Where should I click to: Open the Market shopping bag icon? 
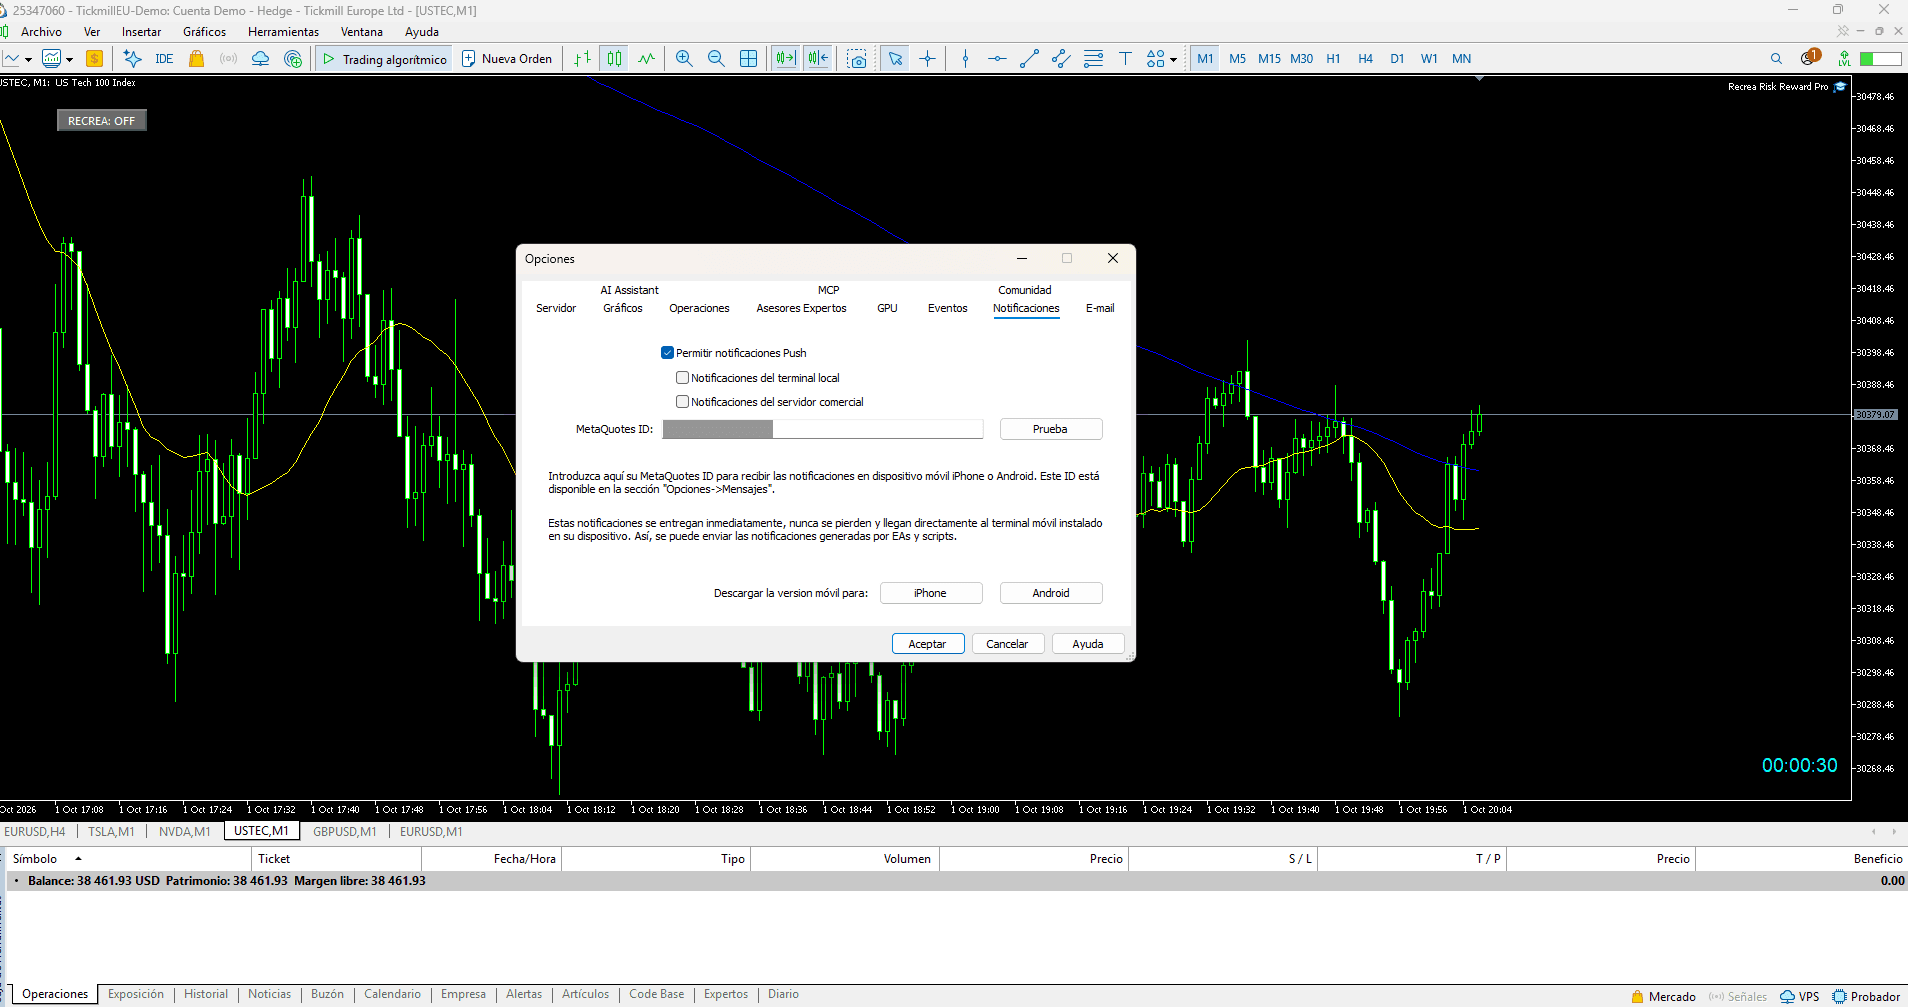pyautogui.click(x=196, y=59)
